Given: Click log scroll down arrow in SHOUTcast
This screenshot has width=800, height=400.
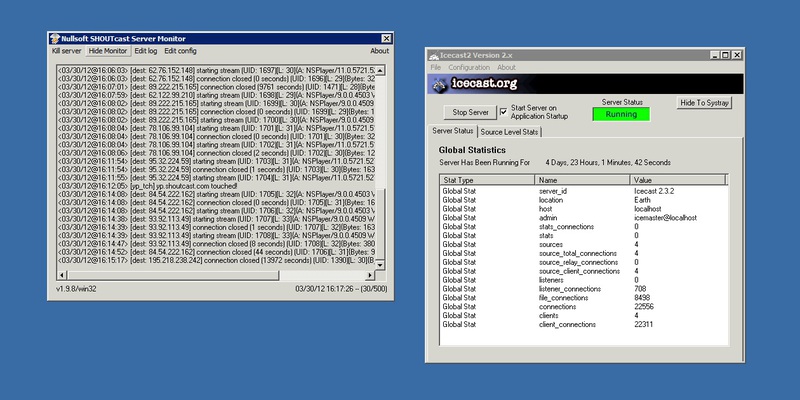Looking at the screenshot, I should tap(380, 265).
